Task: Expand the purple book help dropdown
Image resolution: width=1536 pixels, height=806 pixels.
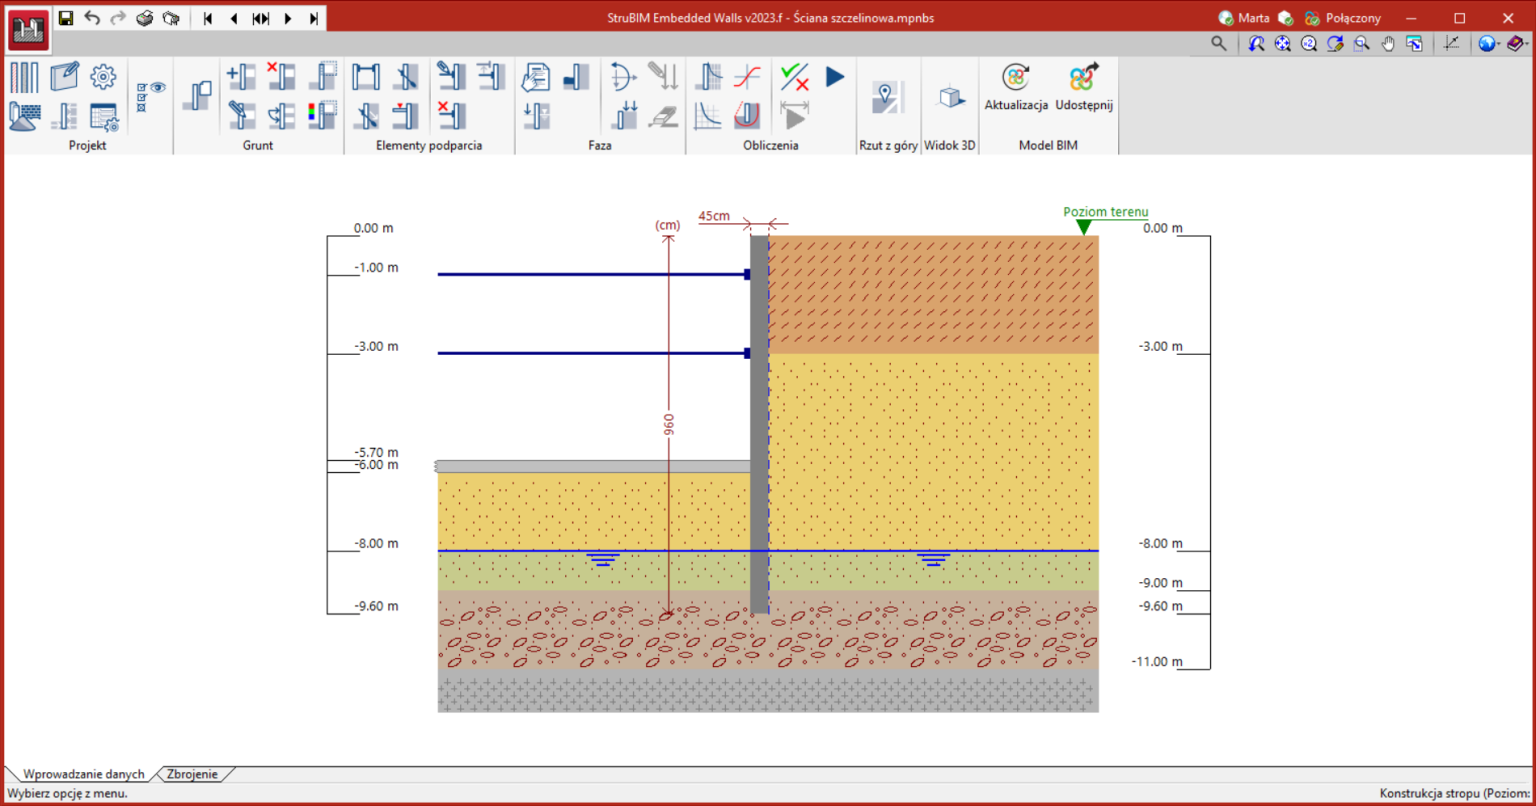Action: point(1518,44)
